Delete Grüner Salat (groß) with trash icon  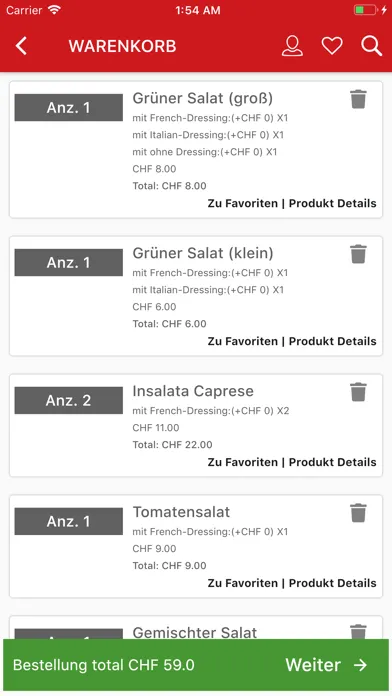click(x=358, y=99)
